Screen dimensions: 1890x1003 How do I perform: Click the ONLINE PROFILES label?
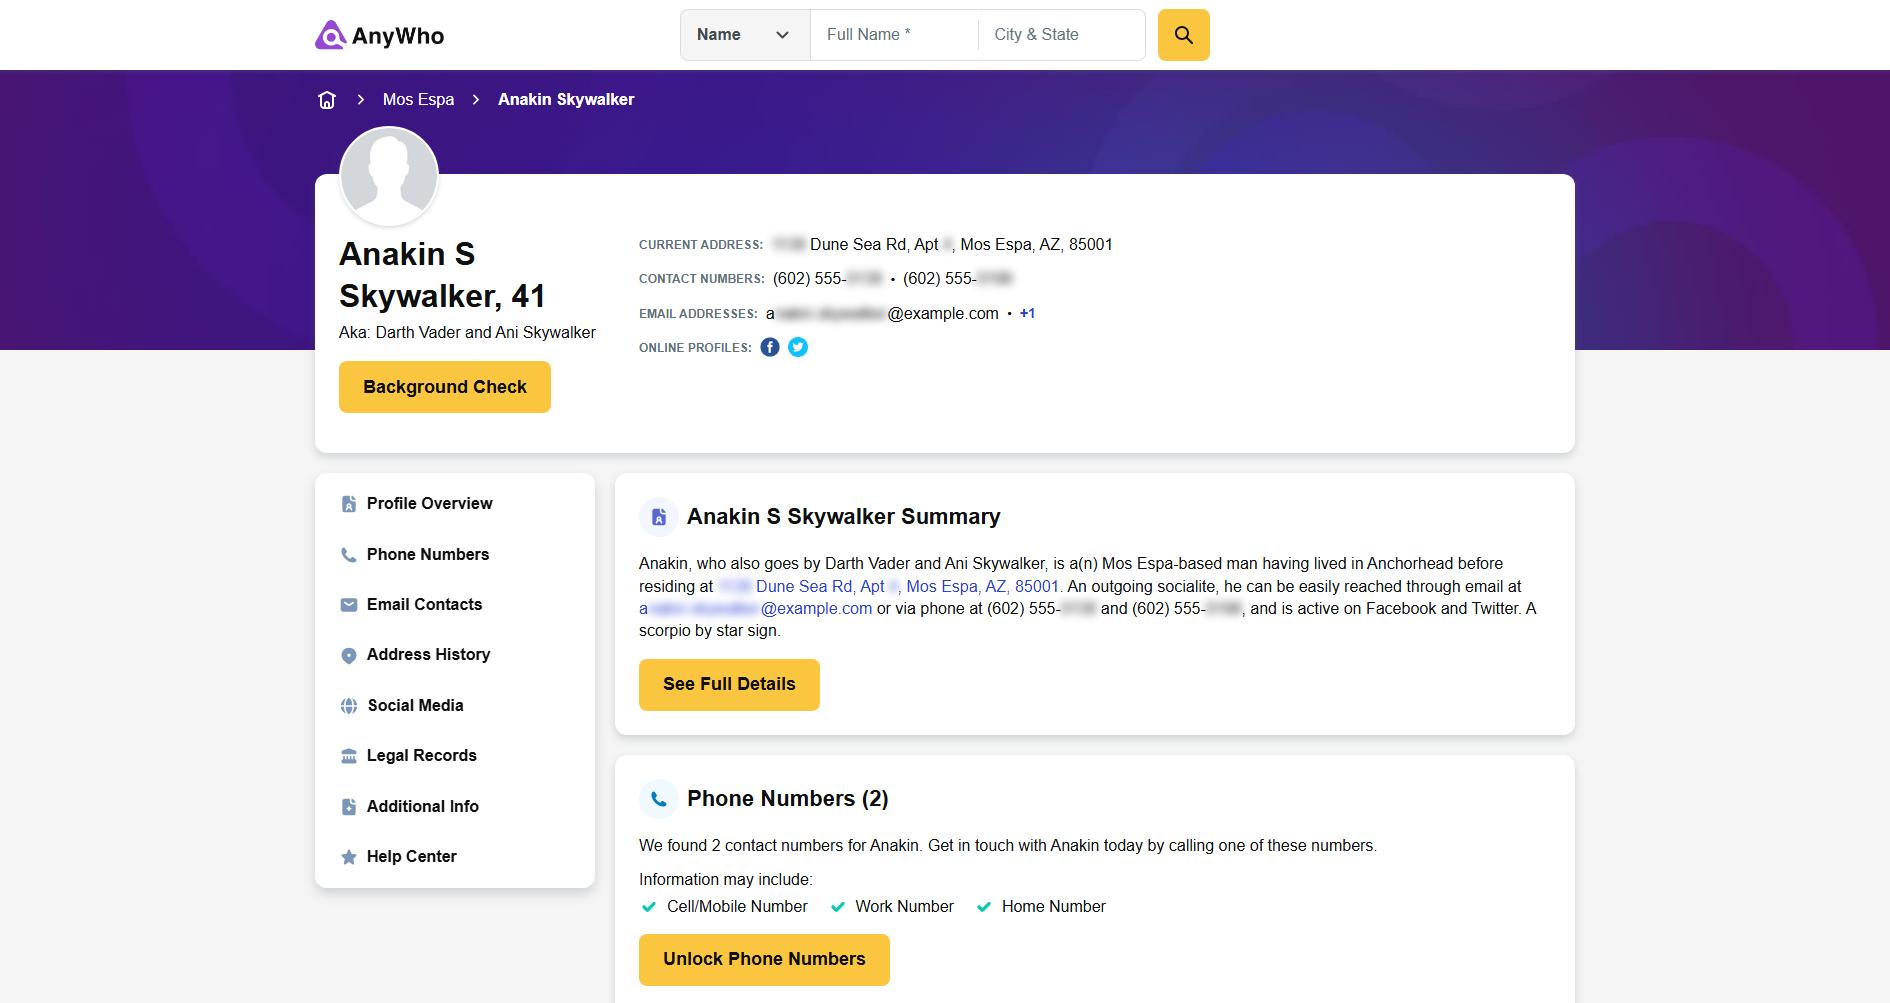point(695,348)
